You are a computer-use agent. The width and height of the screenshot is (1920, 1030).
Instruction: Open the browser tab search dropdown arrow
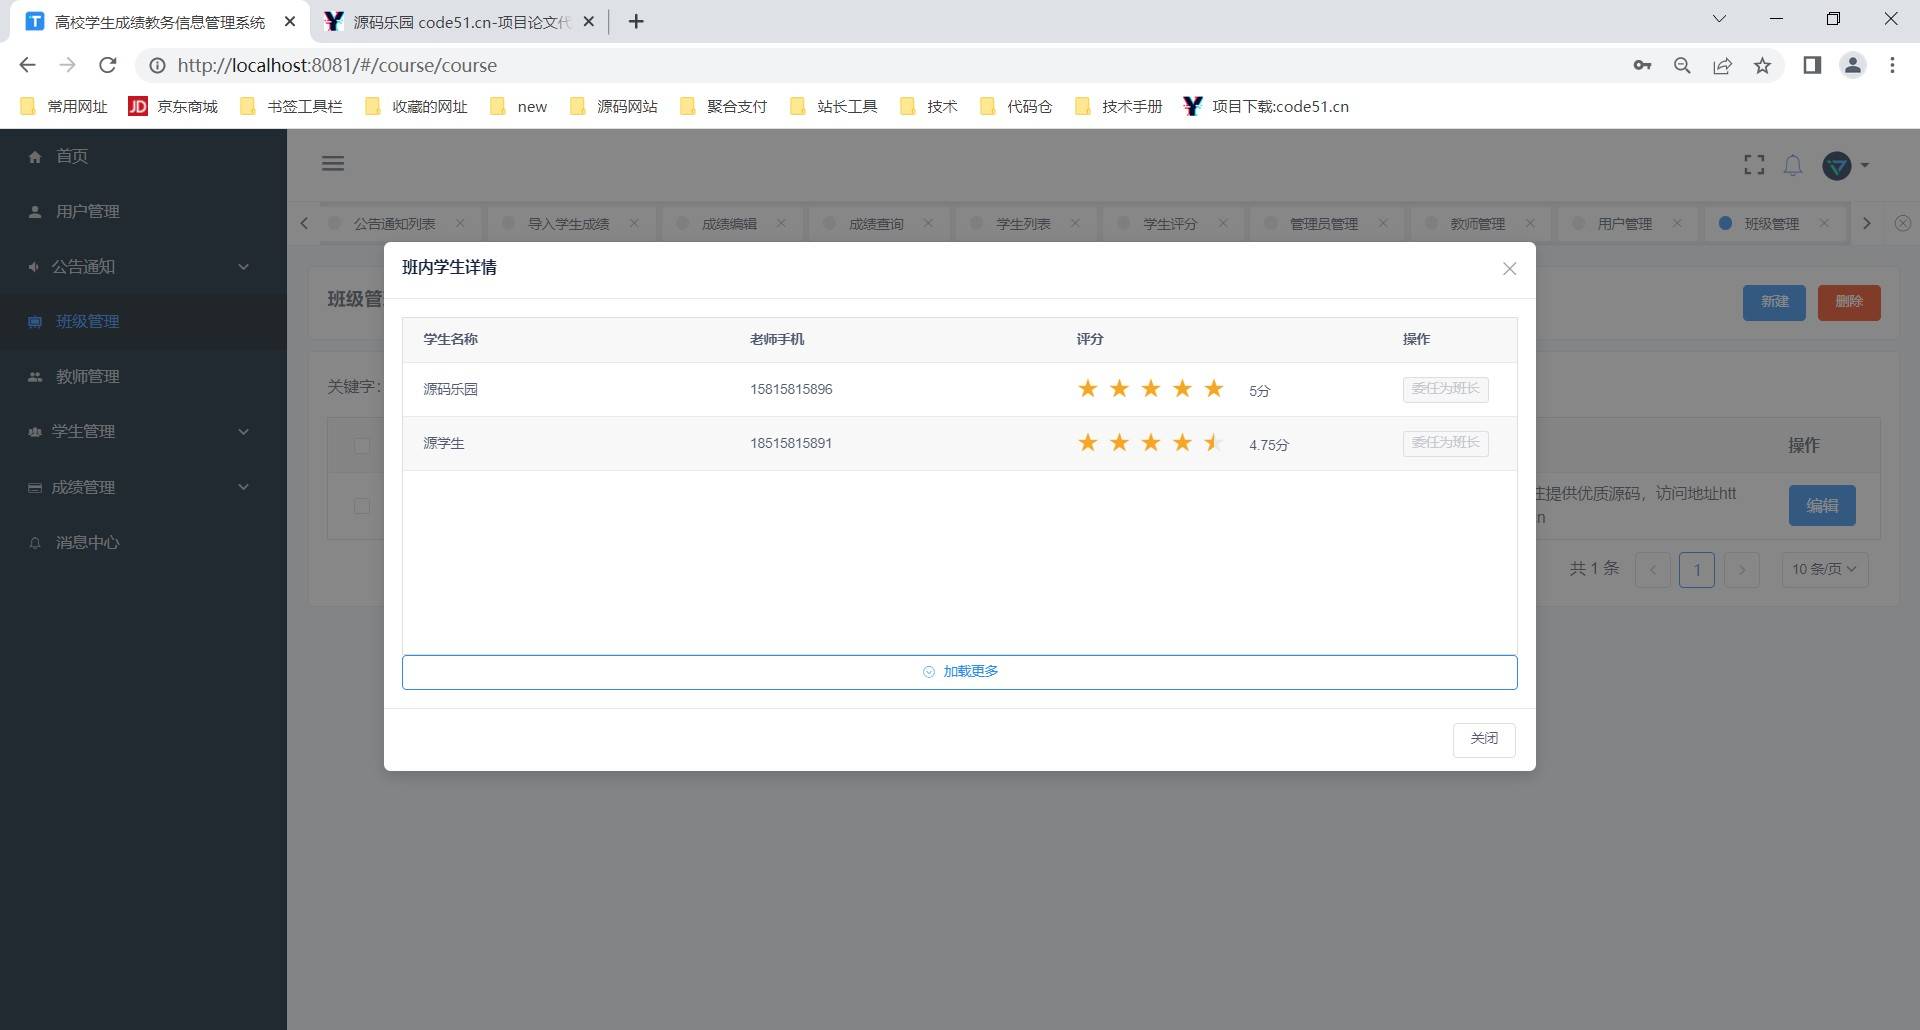tap(1719, 19)
